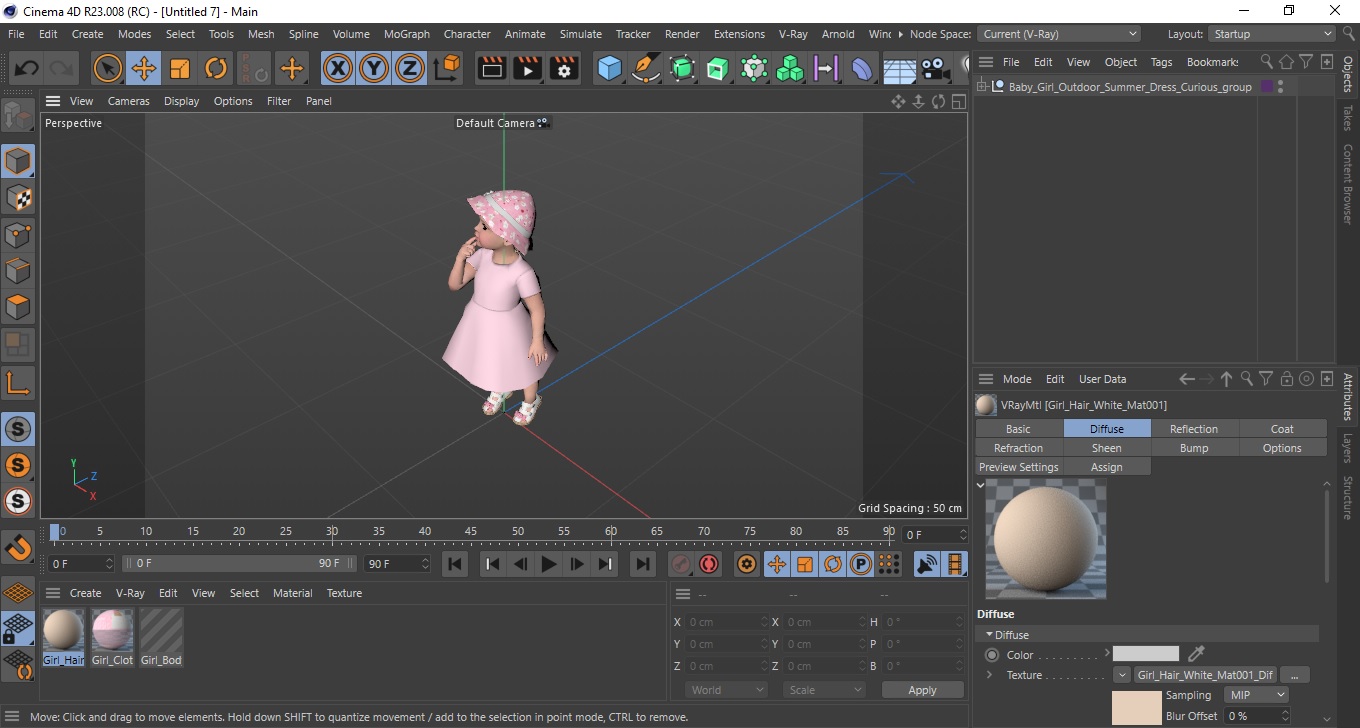Image resolution: width=1360 pixels, height=728 pixels.
Task: Open the Node Space dropdown
Action: pos(1059,34)
